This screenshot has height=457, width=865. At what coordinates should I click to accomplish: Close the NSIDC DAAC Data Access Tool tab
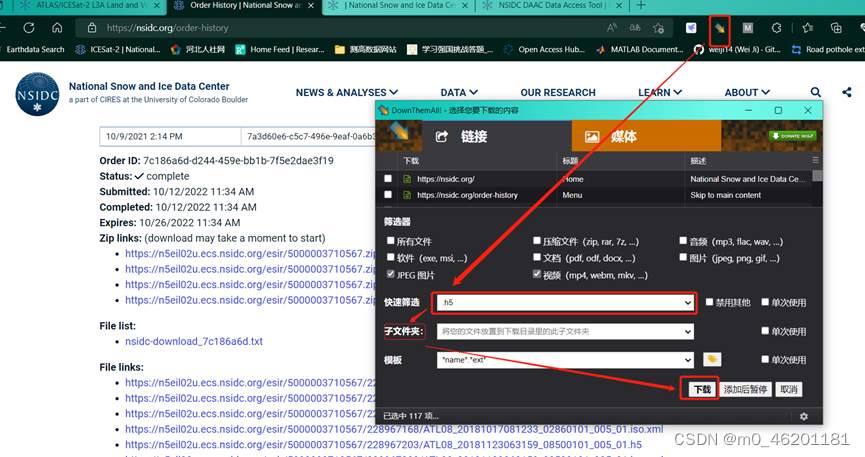(619, 6)
